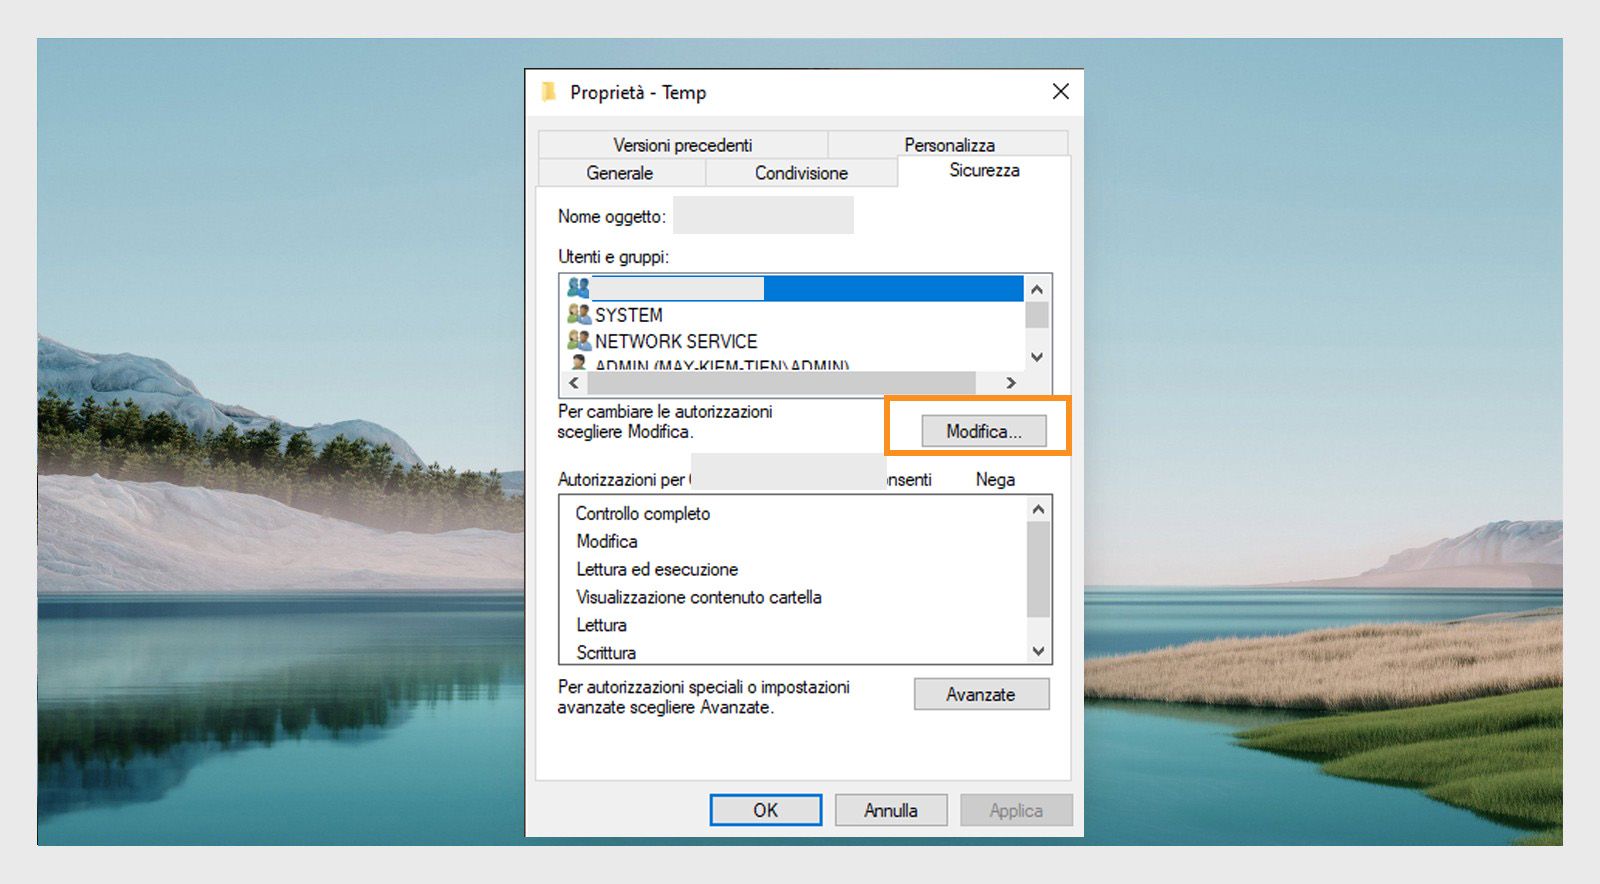
Task: Click Visualizzazione contenuto cartella permission
Action: click(x=699, y=597)
